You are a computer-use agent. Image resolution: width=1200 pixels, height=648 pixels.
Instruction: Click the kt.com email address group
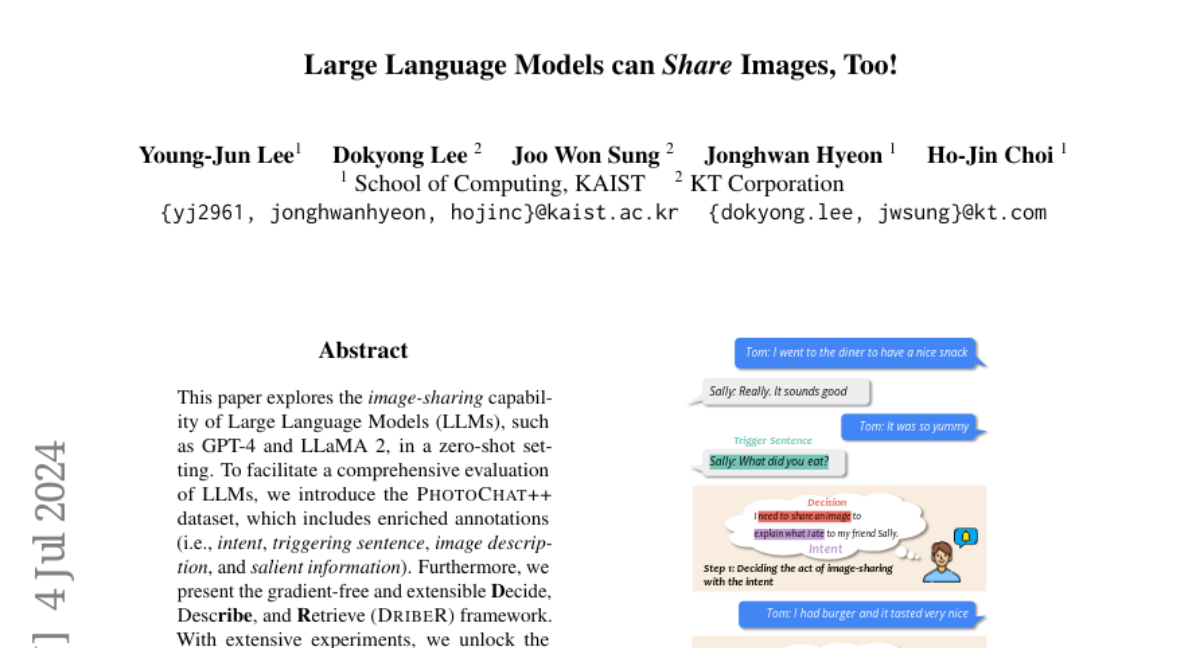[x=877, y=212]
